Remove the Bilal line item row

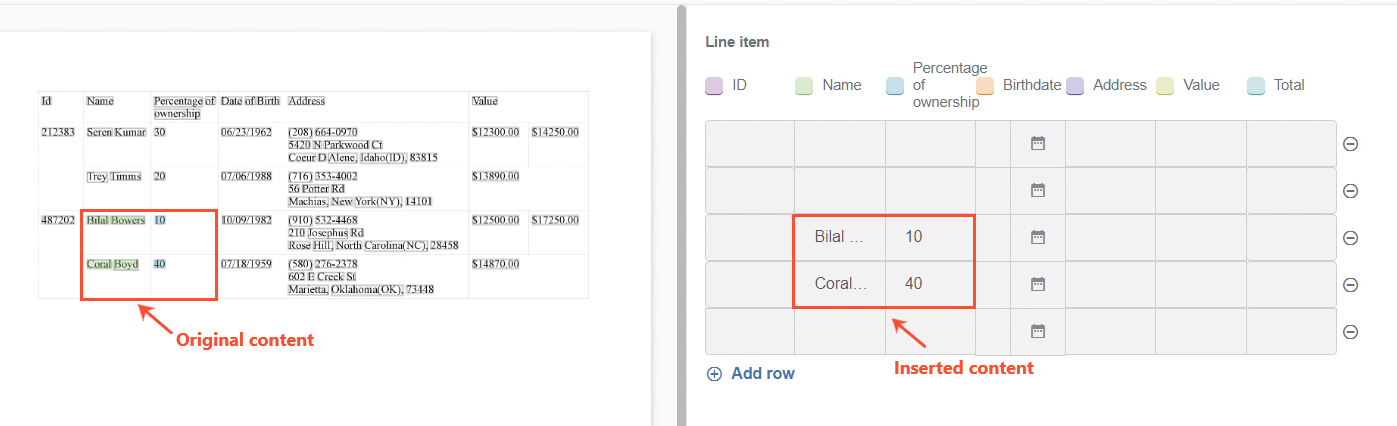pos(1350,238)
